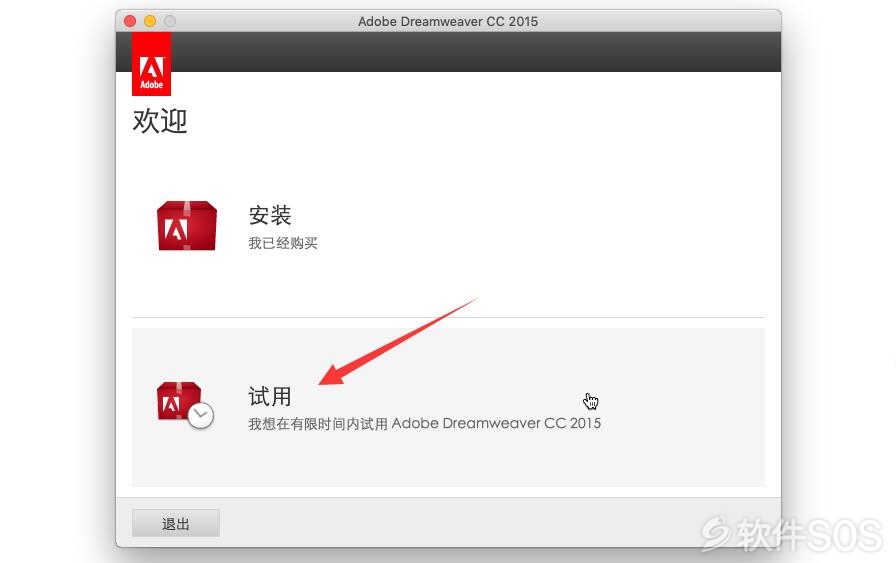Click the red Adobe logo badge
This screenshot has width=896, height=563.
151,63
